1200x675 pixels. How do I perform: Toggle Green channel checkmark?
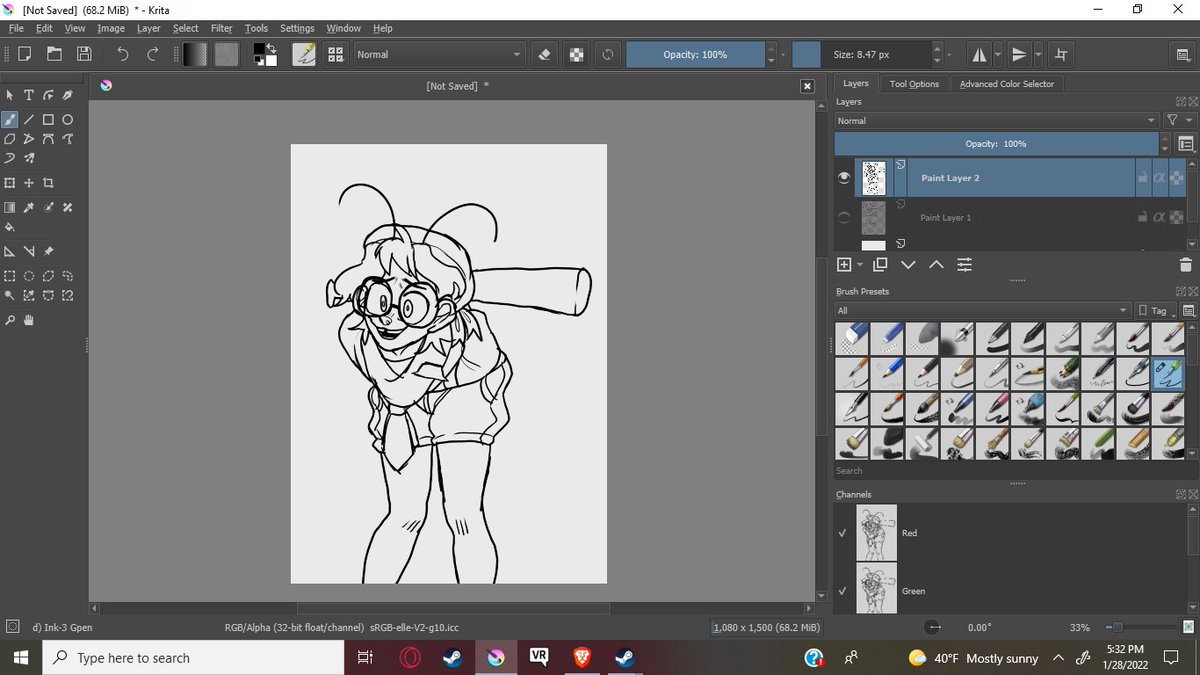[843, 591]
